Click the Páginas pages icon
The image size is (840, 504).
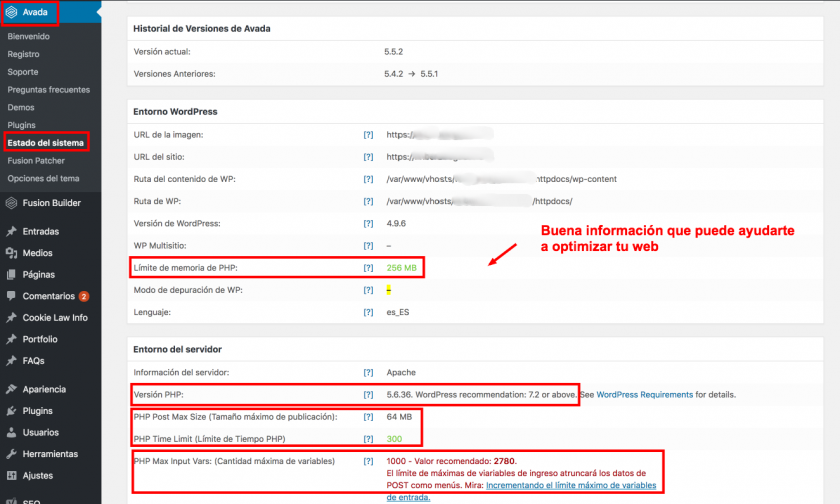point(11,274)
